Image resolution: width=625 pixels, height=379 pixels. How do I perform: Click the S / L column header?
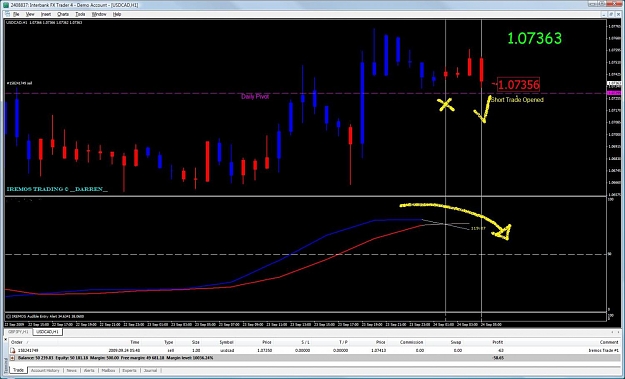(305, 342)
